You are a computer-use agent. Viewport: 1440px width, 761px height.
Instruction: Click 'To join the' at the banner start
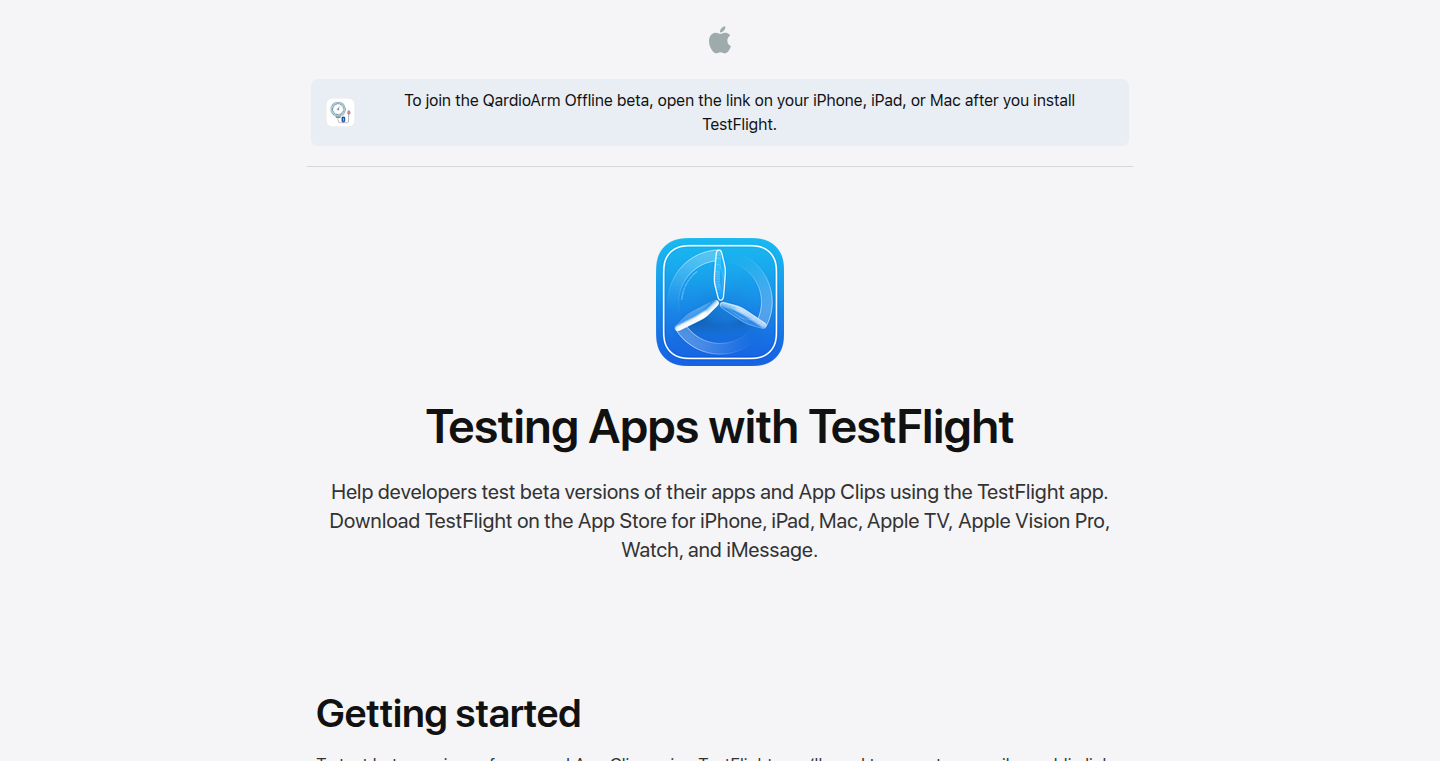(442, 100)
